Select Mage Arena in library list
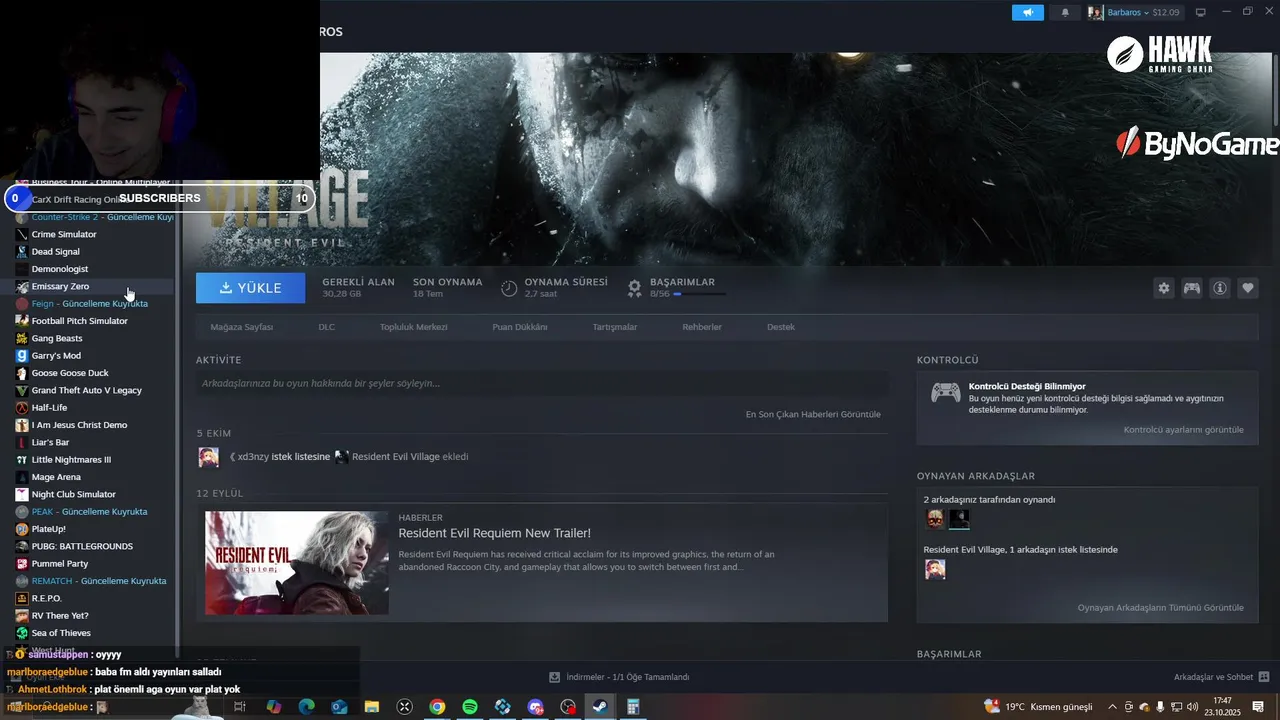 tap(56, 477)
